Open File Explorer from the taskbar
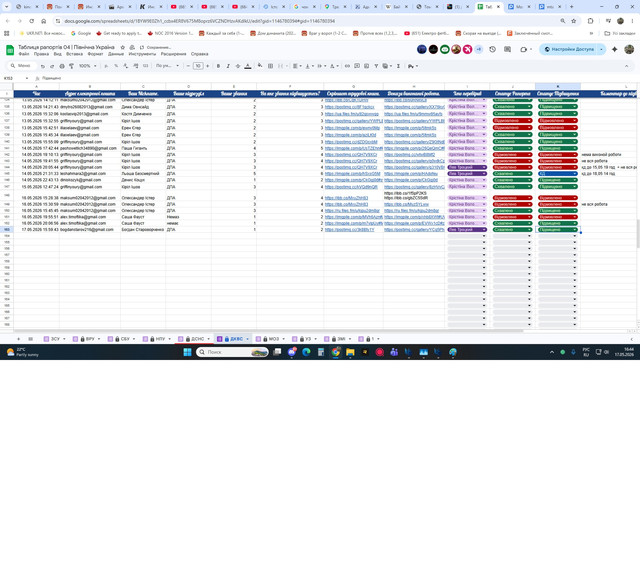 (x=350, y=352)
